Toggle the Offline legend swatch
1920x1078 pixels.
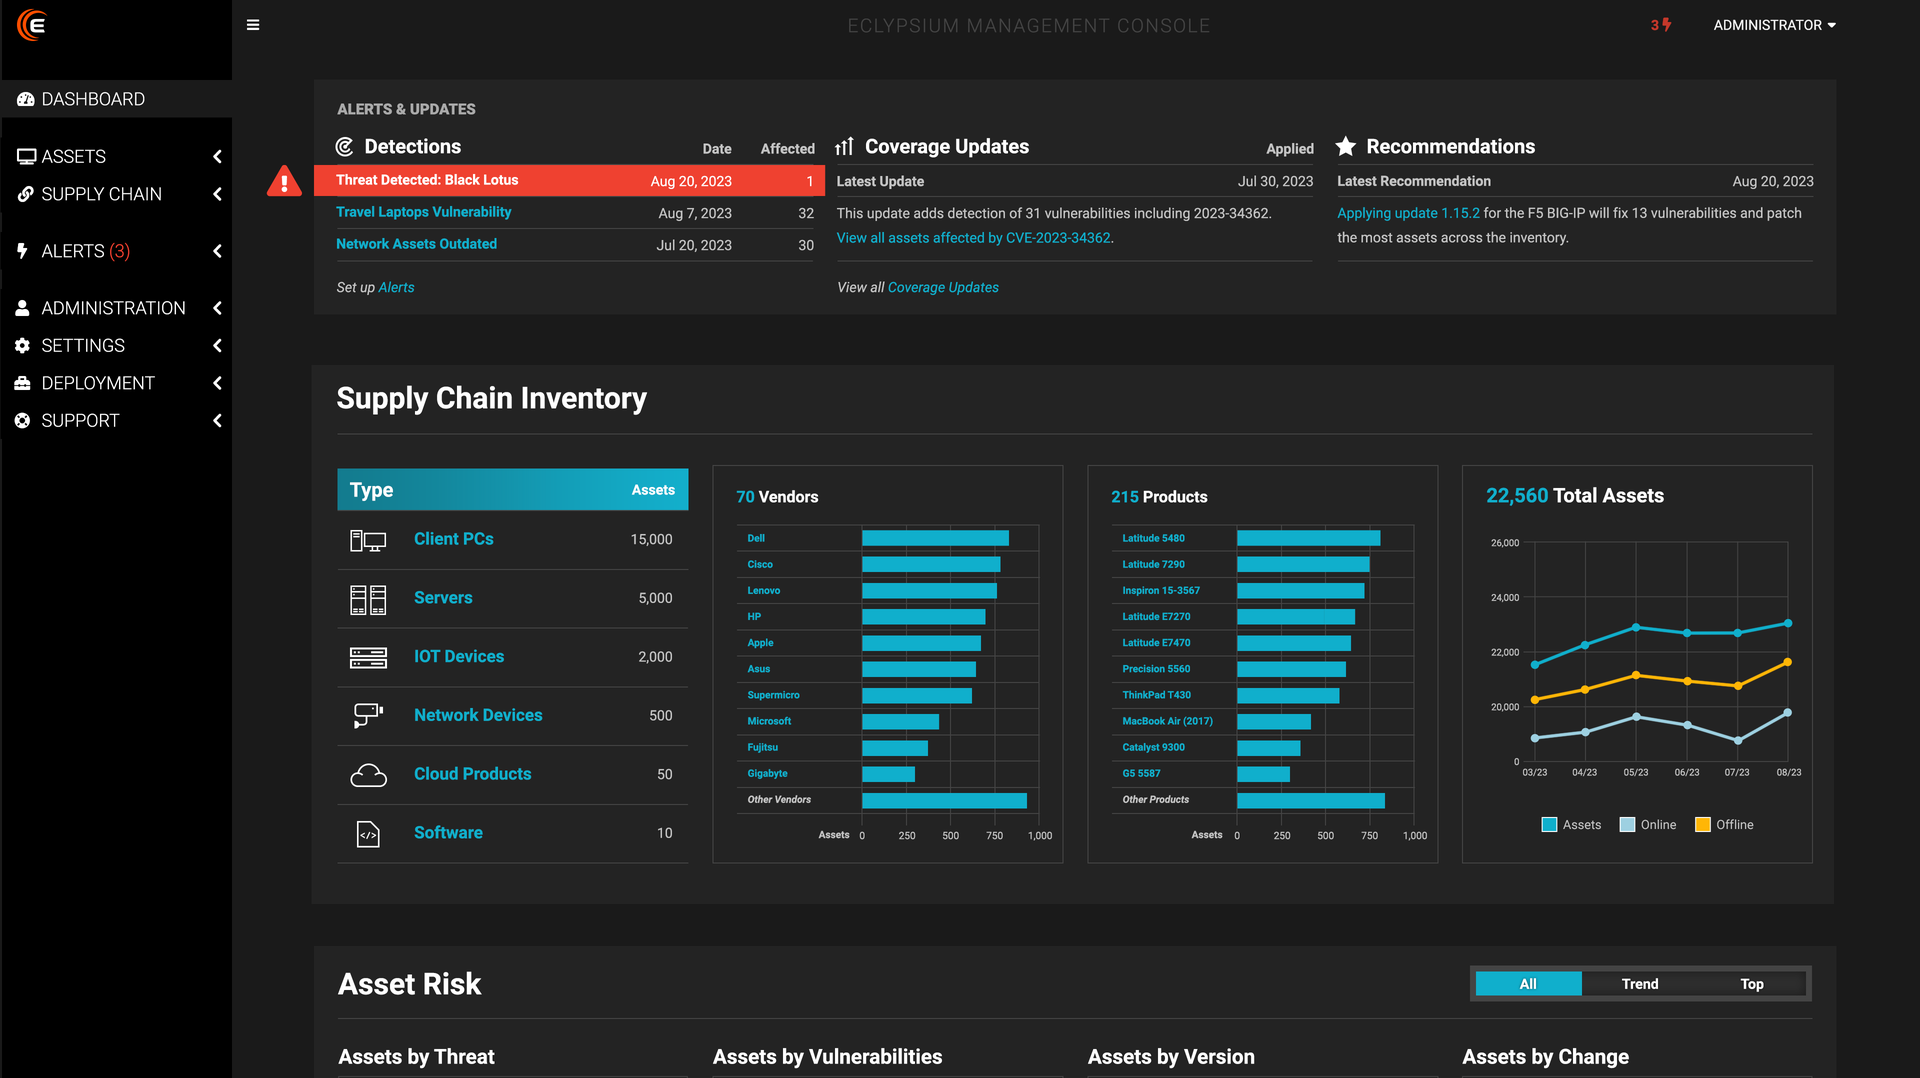tap(1703, 825)
